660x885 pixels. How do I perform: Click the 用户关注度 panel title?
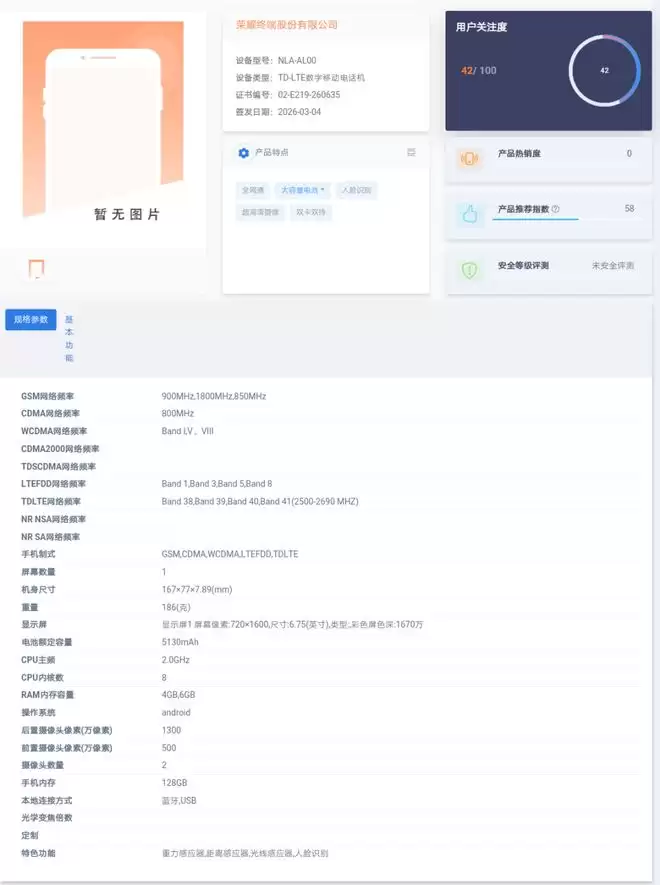[x=481, y=27]
